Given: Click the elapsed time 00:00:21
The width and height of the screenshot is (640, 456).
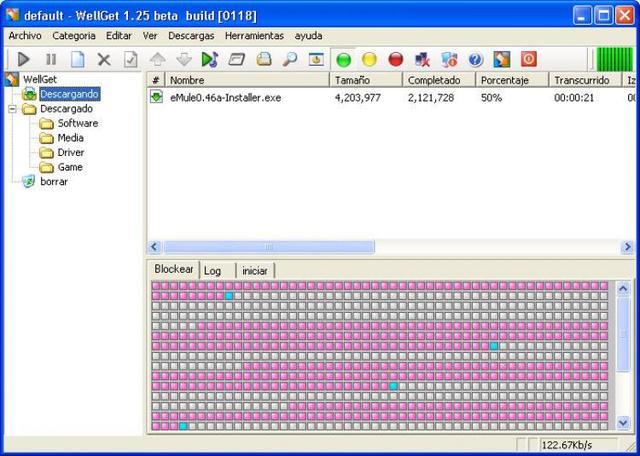Looking at the screenshot, I should pyautogui.click(x=574, y=98).
